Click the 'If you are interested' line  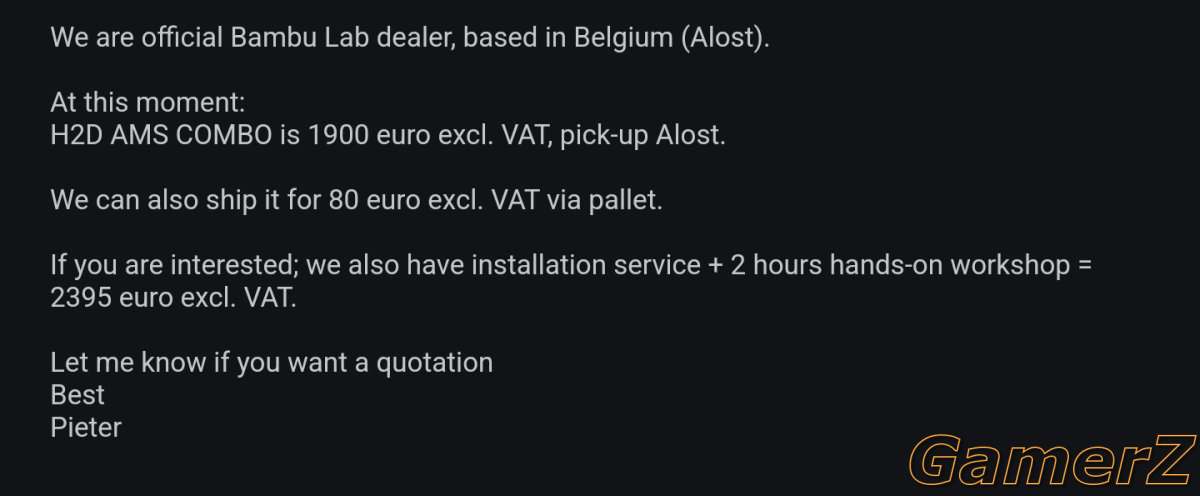570,265
